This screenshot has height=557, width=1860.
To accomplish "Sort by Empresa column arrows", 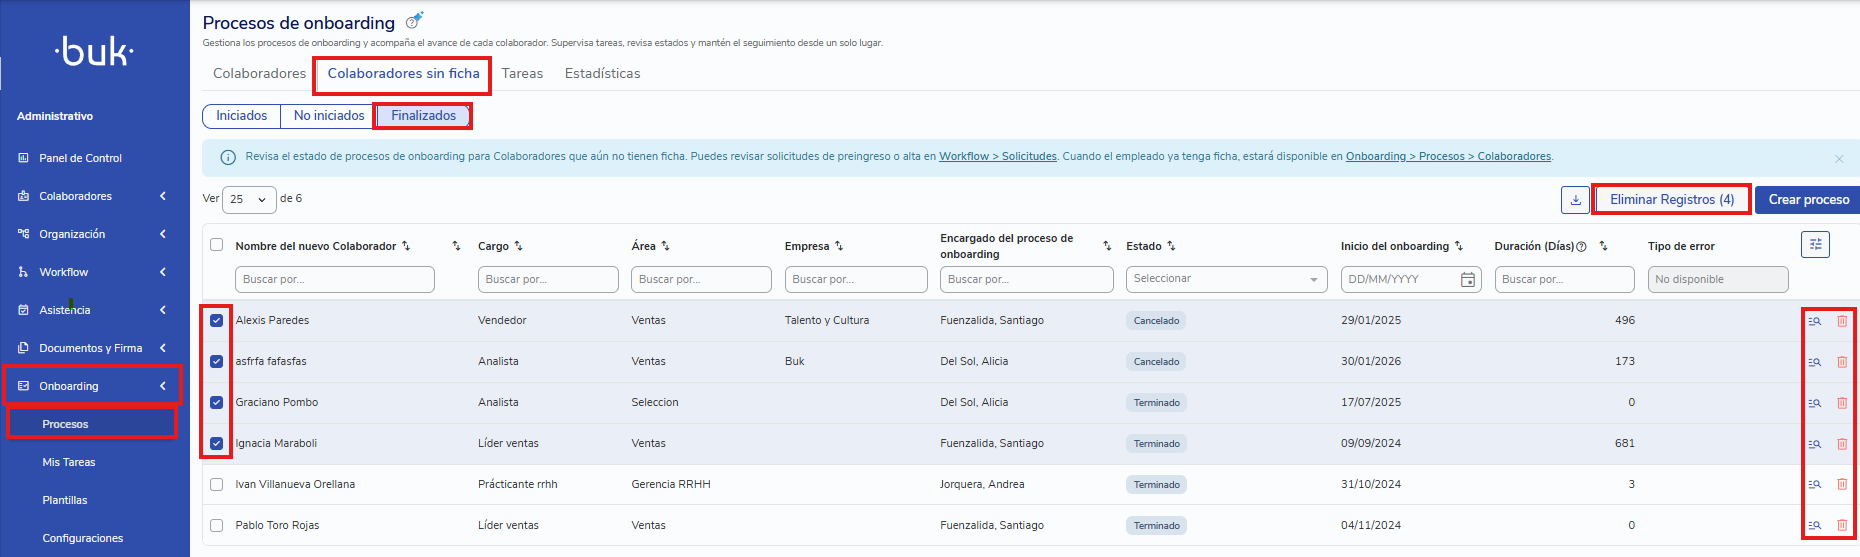I will (839, 246).
